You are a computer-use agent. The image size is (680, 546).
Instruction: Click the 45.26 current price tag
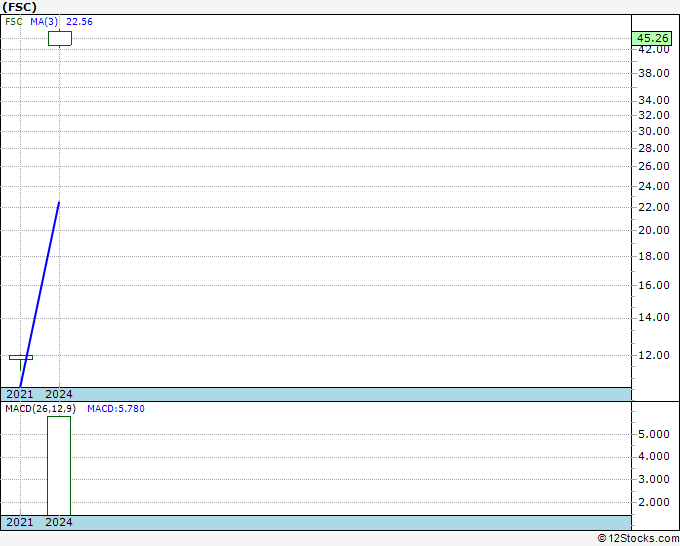click(x=652, y=38)
